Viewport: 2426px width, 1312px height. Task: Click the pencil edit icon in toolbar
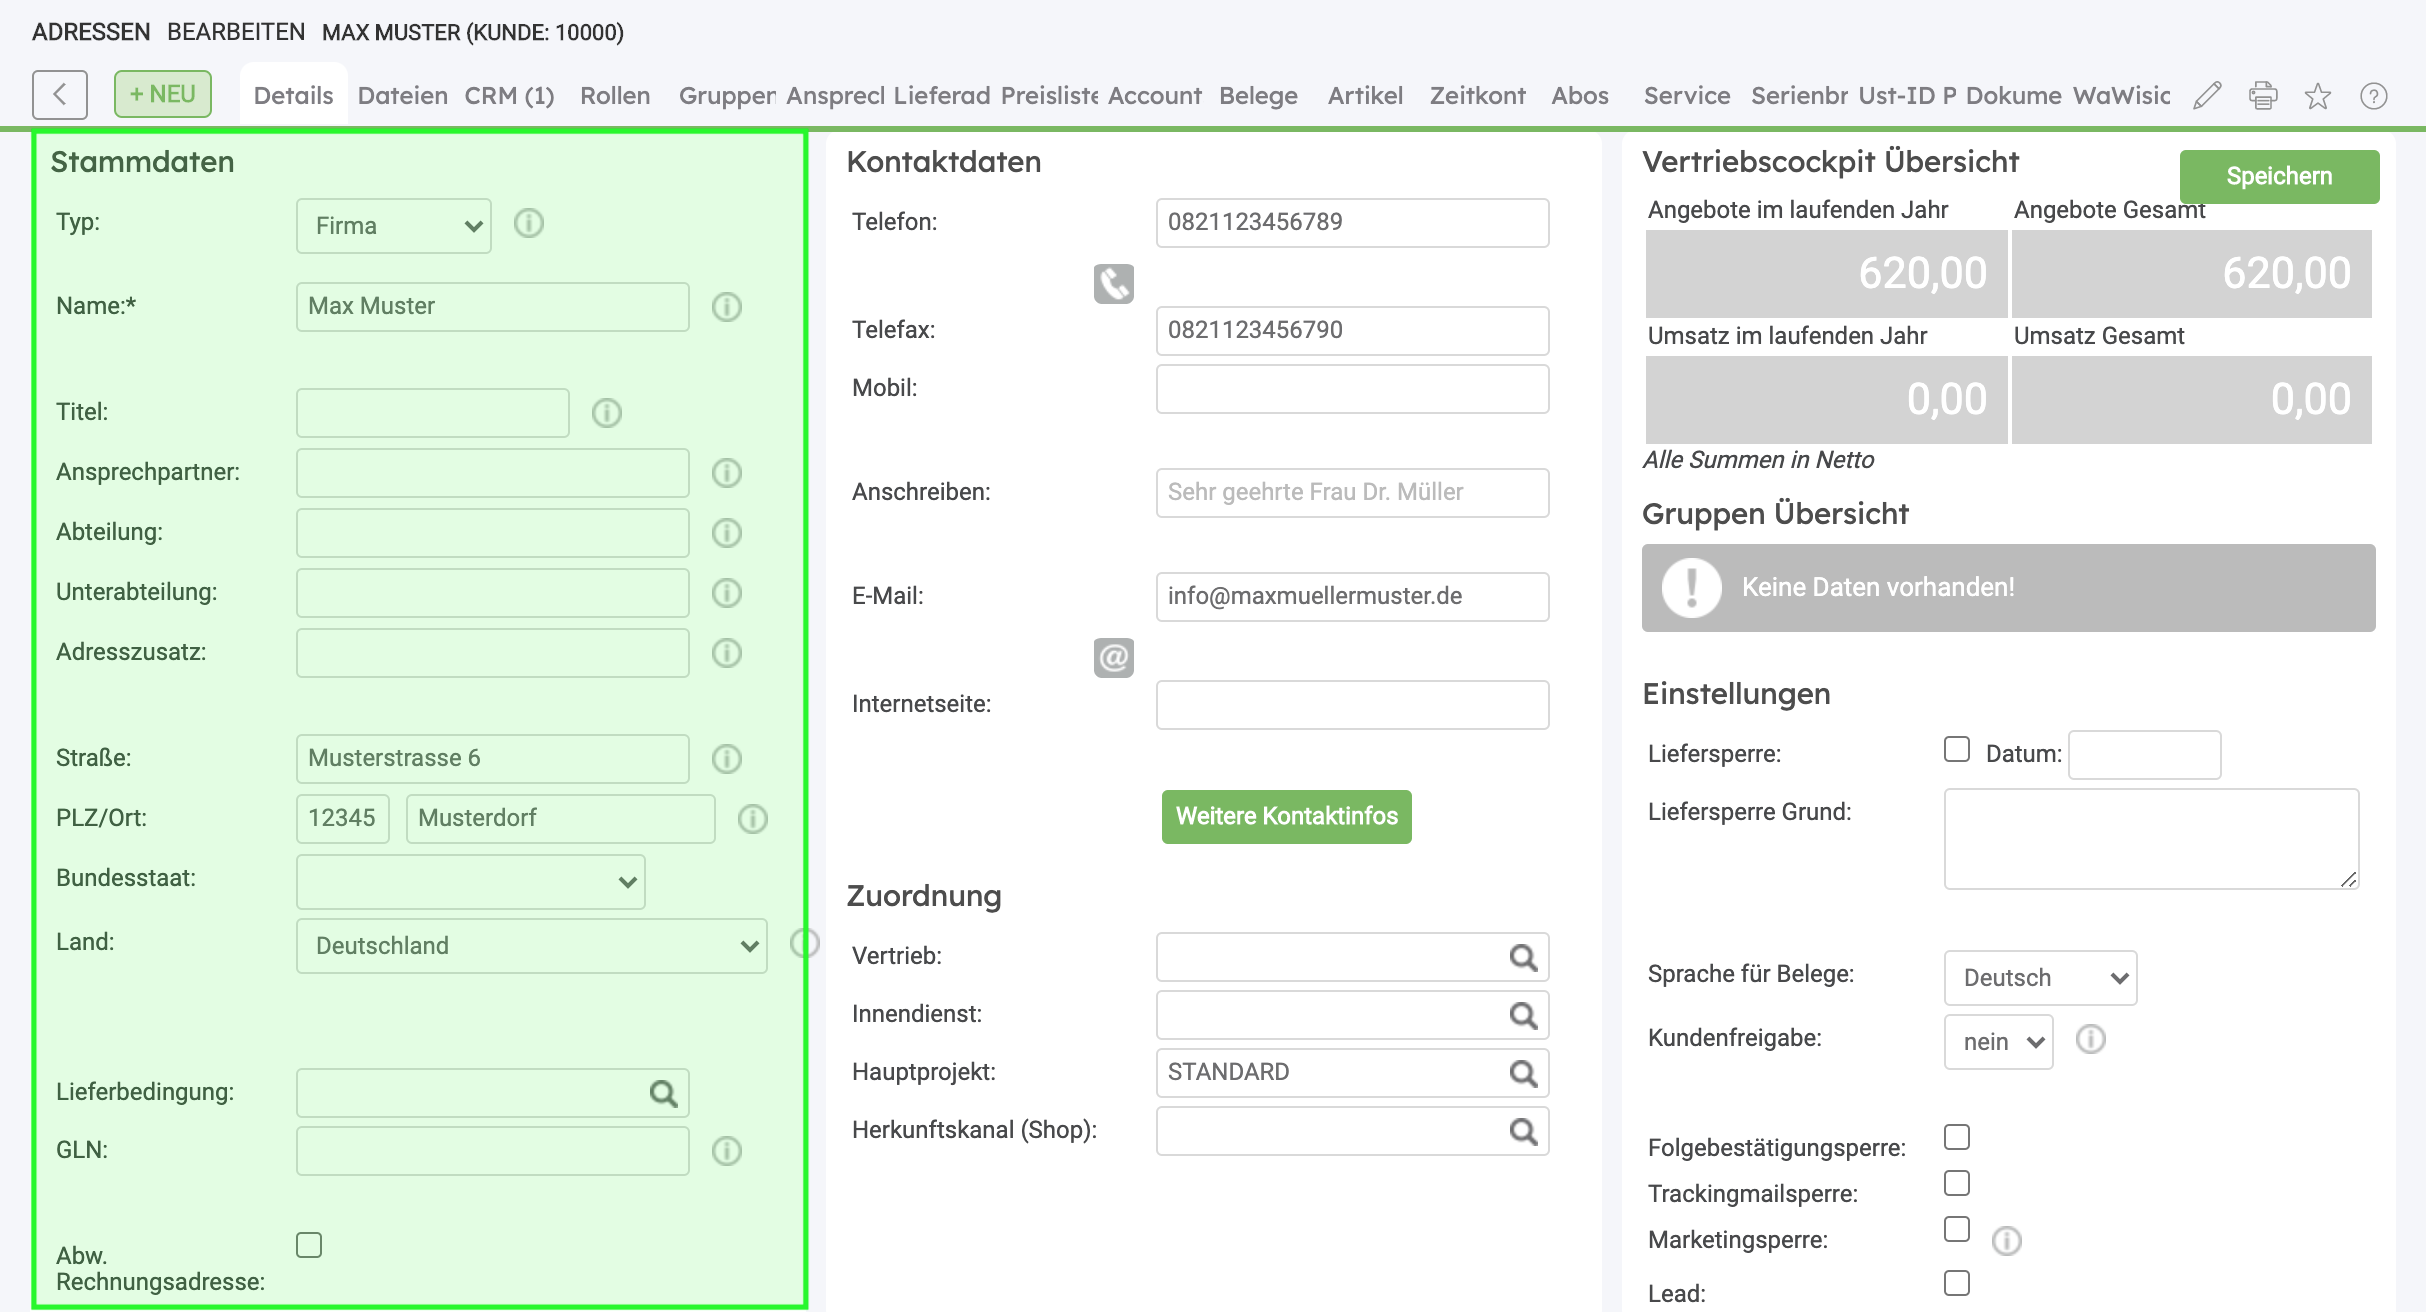pos(2207,96)
